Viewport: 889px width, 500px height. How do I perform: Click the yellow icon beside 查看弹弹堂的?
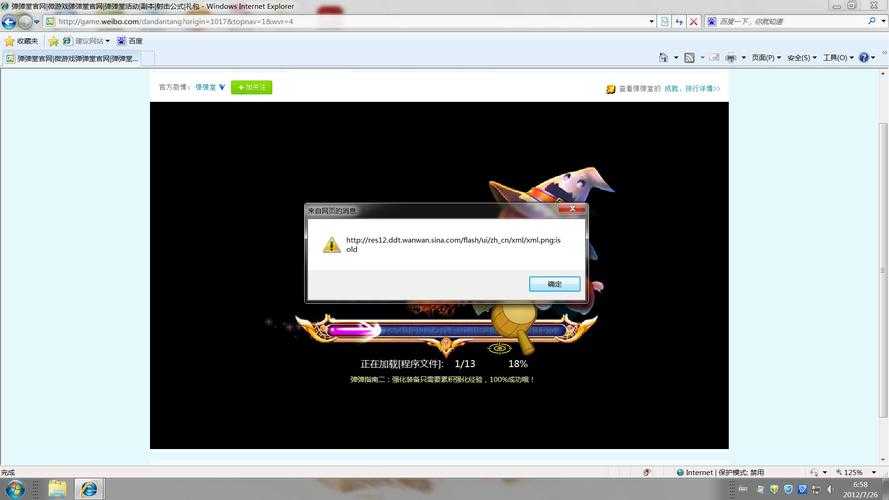point(611,89)
